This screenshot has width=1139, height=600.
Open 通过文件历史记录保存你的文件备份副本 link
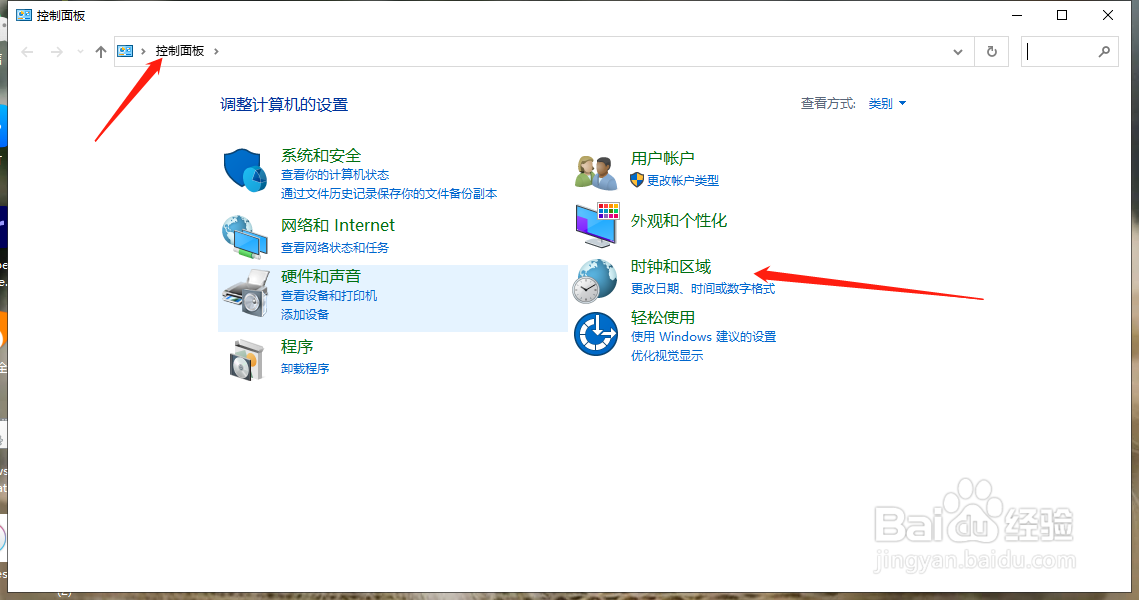click(x=389, y=194)
